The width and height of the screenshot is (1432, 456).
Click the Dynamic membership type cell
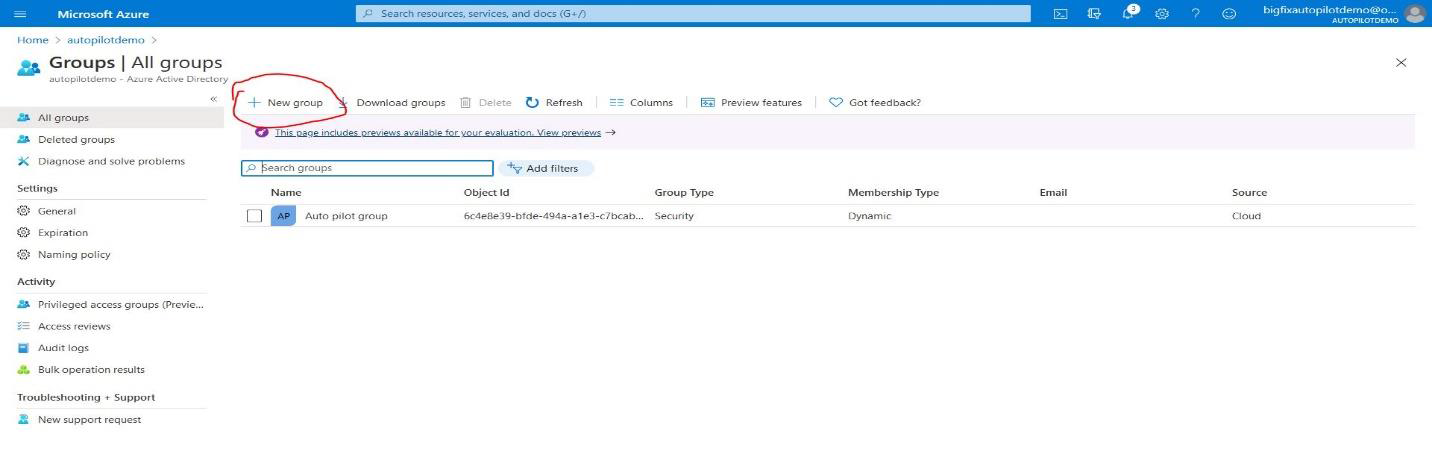pyautogui.click(x=869, y=216)
